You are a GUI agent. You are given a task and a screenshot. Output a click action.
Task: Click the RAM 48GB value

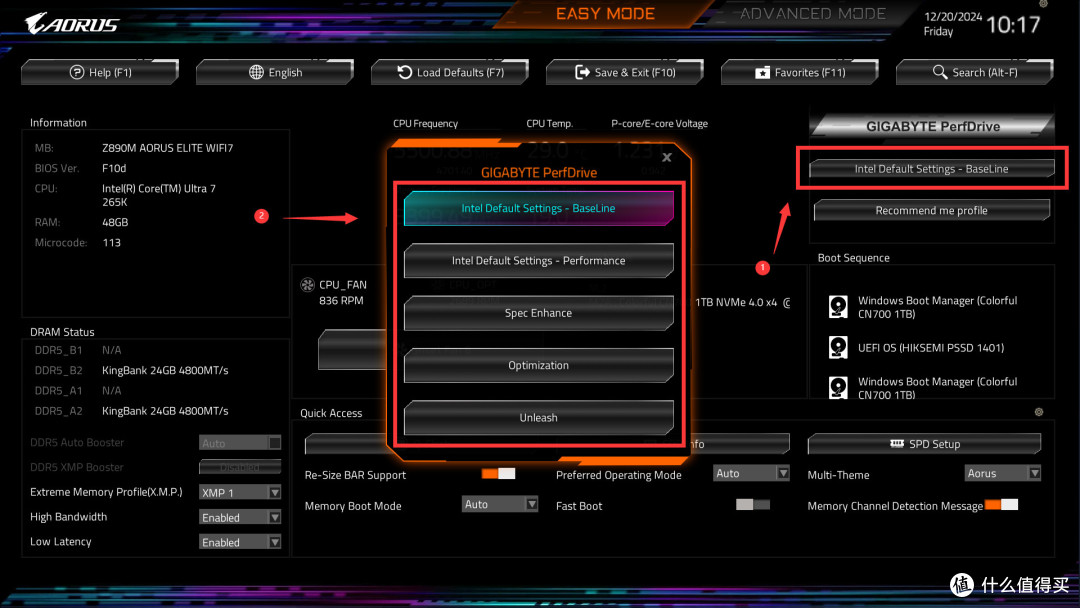pos(115,222)
